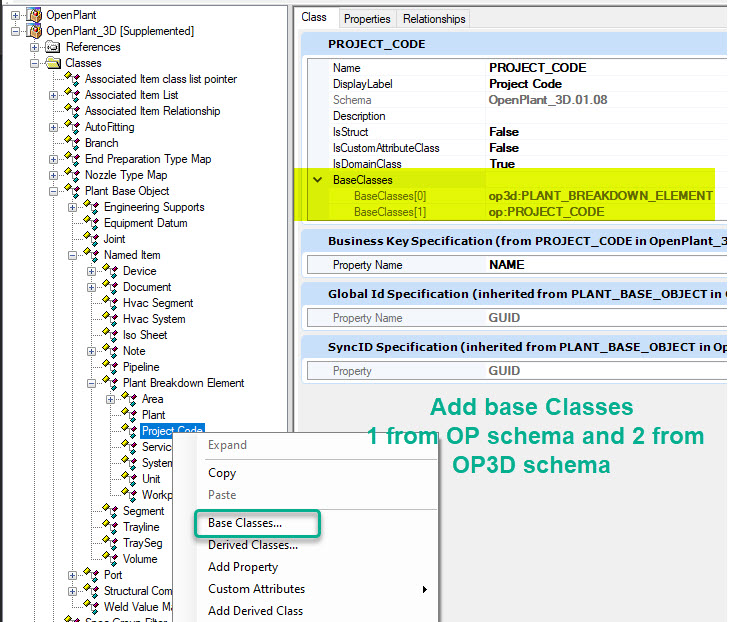This screenshot has height=622, width=729.
Task: Click the Document class icon
Action: point(110,287)
